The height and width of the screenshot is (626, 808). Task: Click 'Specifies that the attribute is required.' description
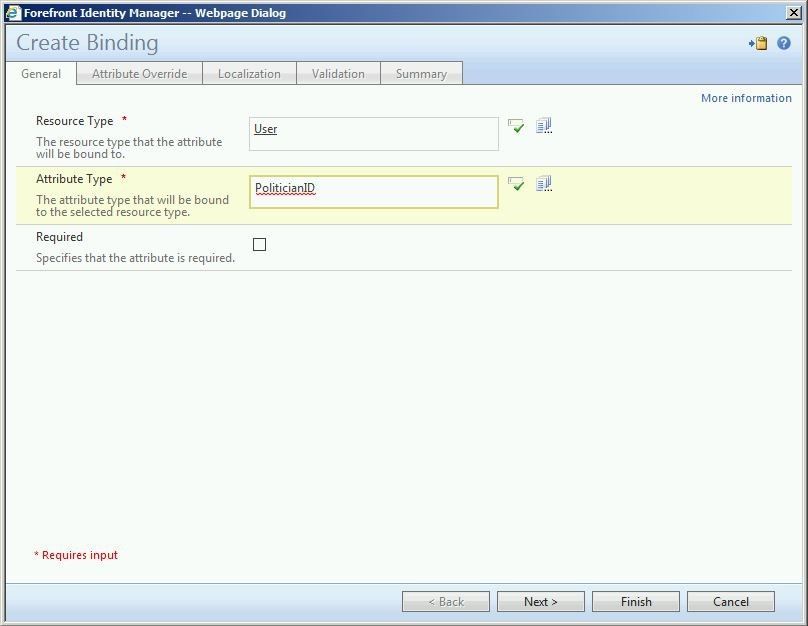pyautogui.click(x=136, y=258)
